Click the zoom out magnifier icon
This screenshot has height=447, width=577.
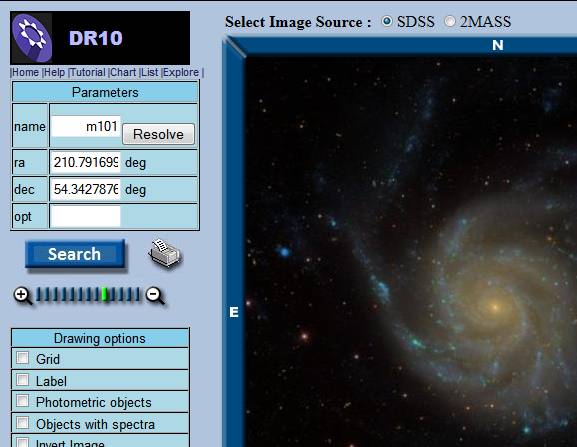click(155, 295)
